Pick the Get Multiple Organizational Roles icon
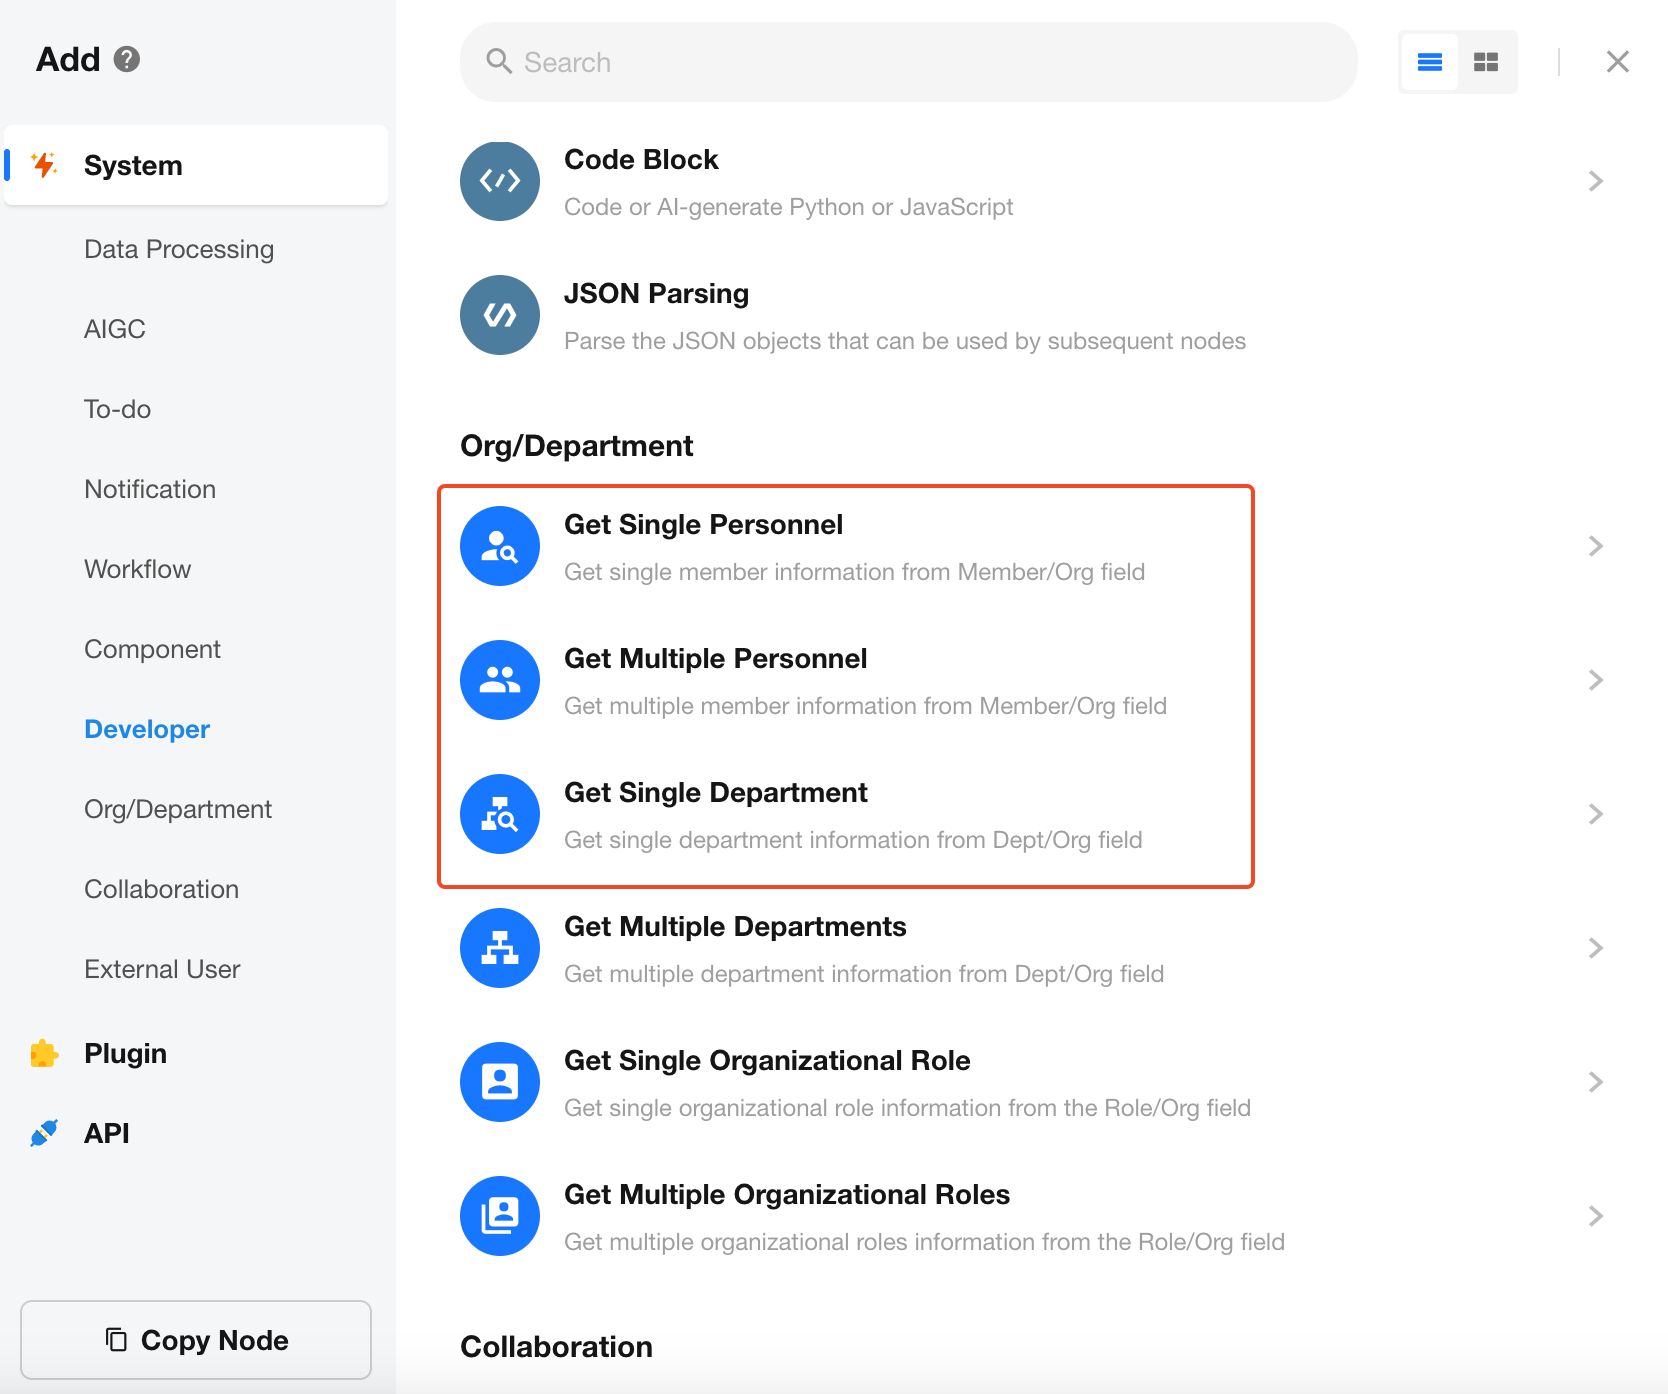 500,1216
